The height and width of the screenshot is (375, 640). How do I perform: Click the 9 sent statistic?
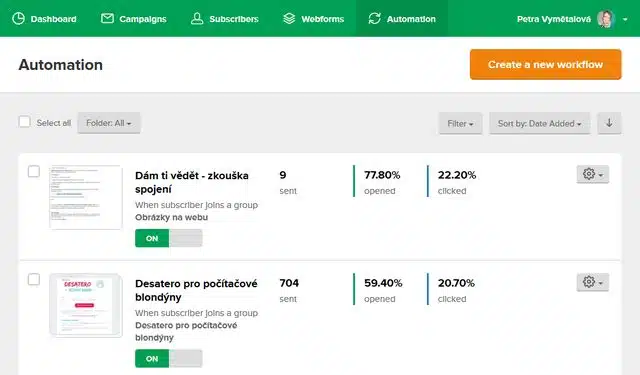pyautogui.click(x=288, y=182)
